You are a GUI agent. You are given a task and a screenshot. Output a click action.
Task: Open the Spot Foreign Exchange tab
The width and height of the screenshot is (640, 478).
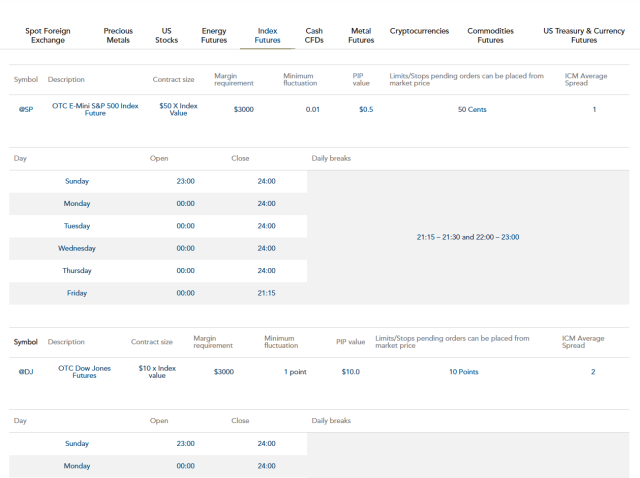pos(48,36)
